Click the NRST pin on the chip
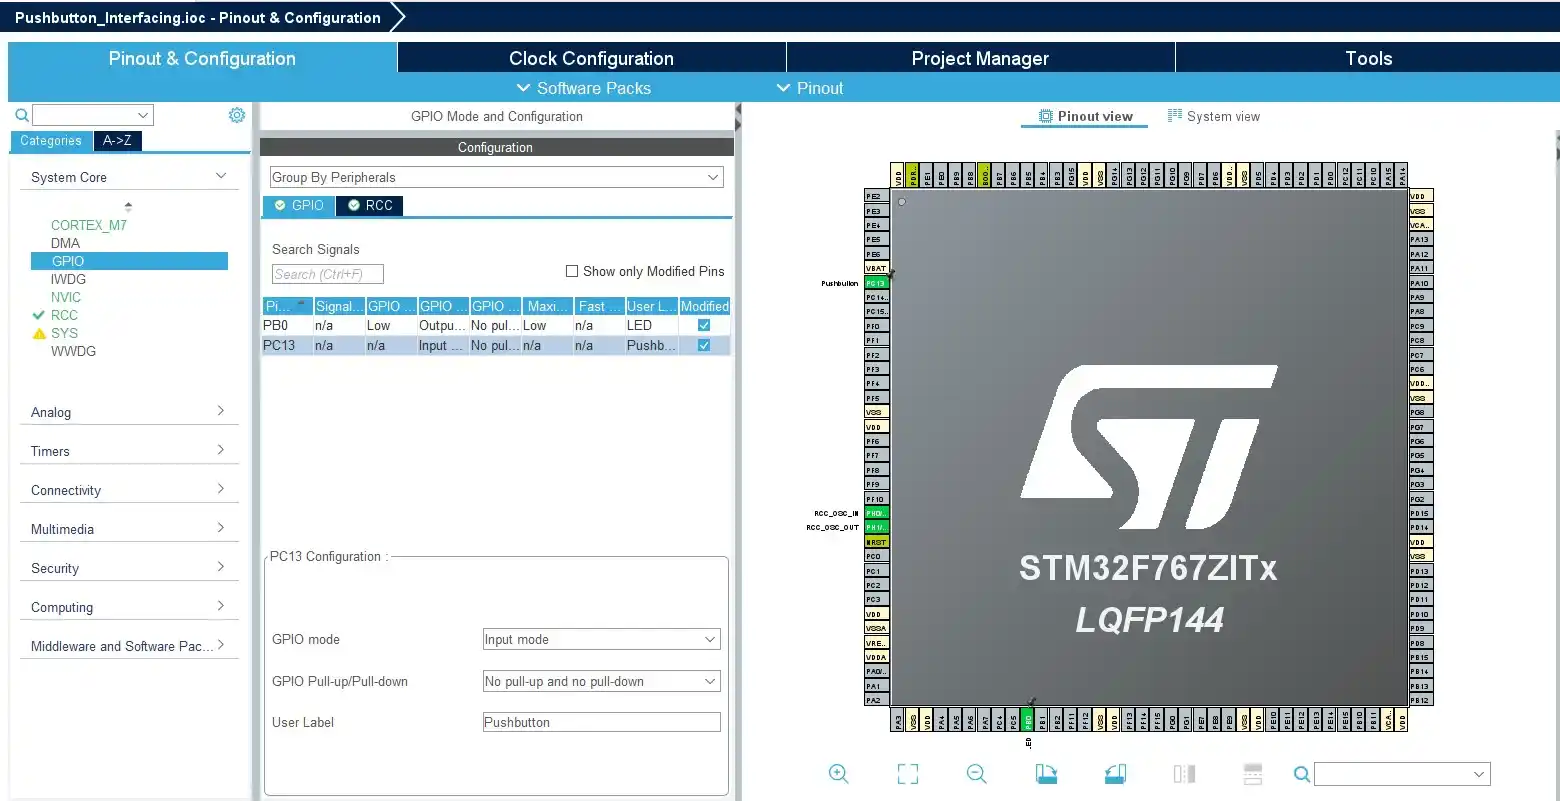1560x801 pixels. pyautogui.click(x=876, y=542)
